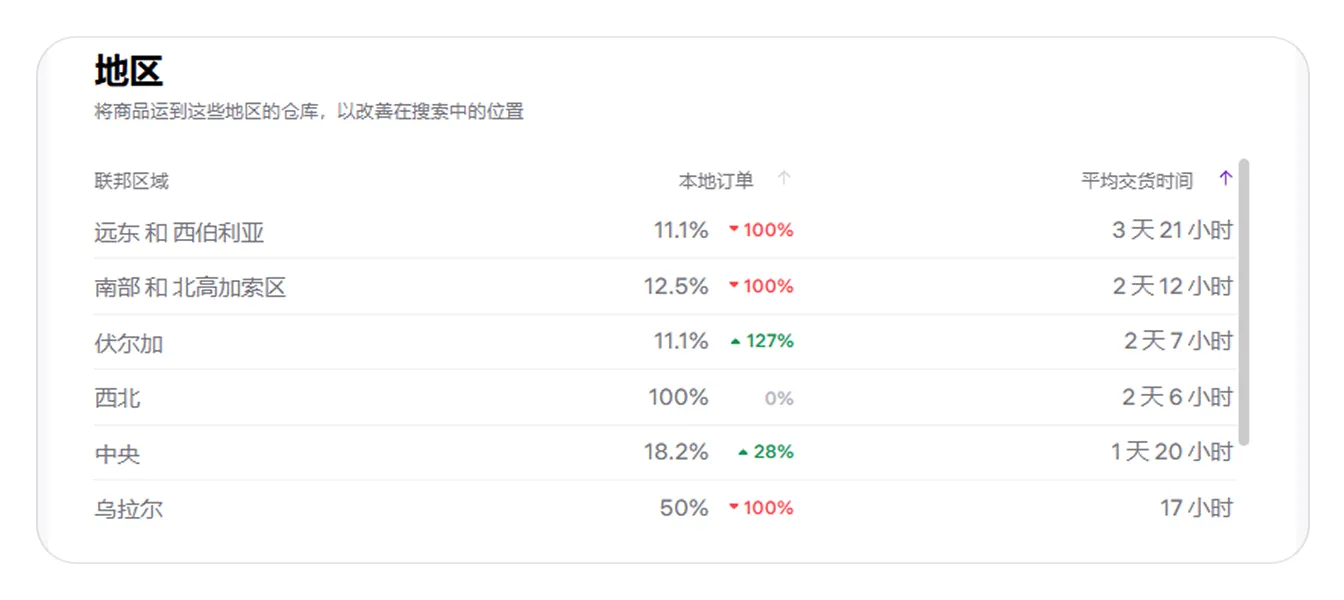1344x600 pixels.
Task: Click the 127% growth value for 伏尔加
Action: click(770, 342)
